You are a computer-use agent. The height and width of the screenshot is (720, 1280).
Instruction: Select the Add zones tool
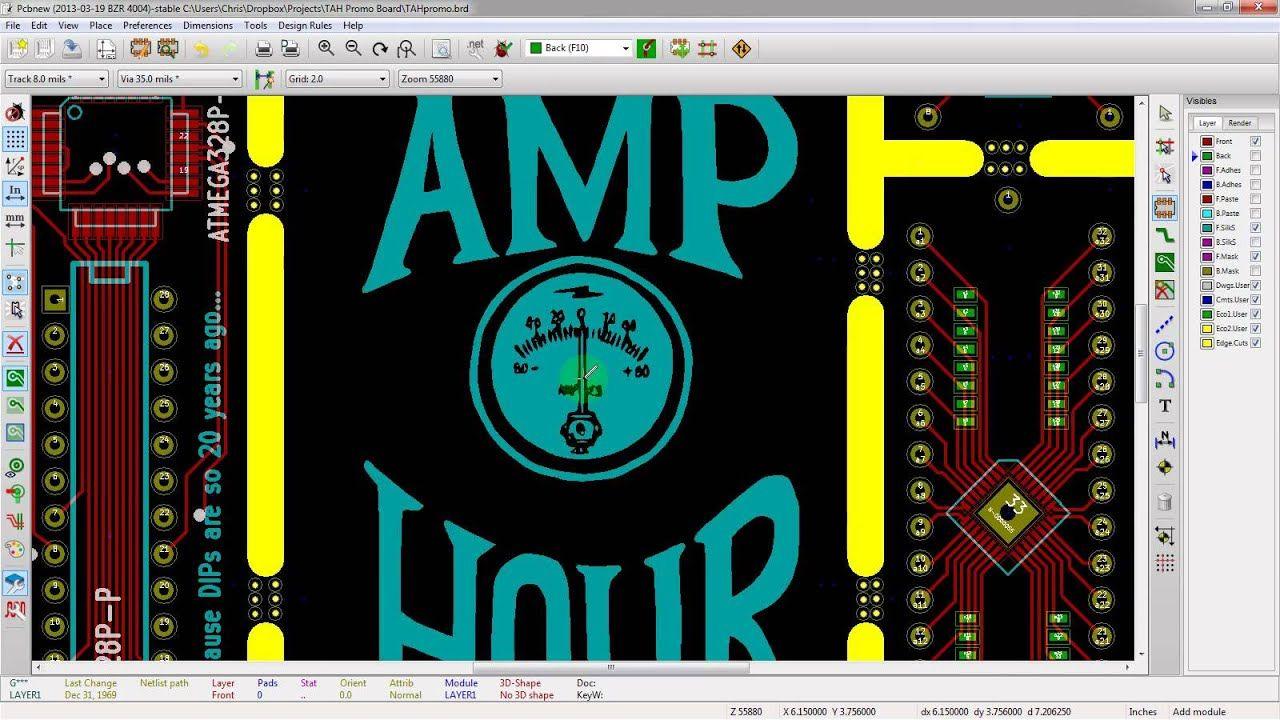1165,262
